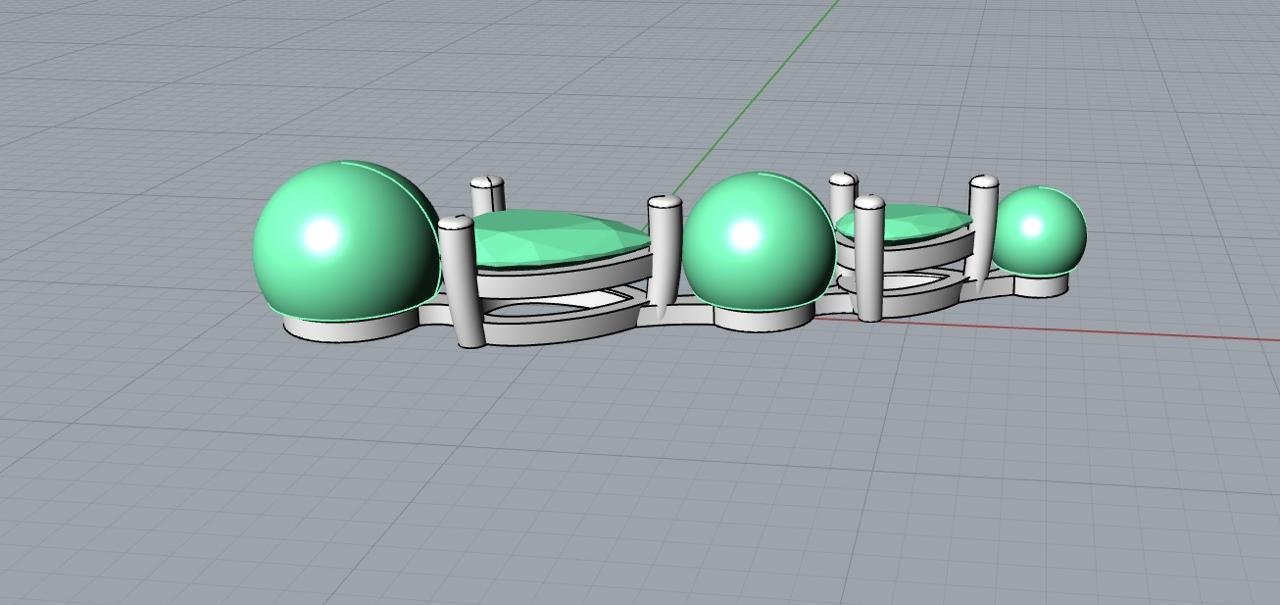Select the back prong right of the middle sphere

click(x=843, y=192)
